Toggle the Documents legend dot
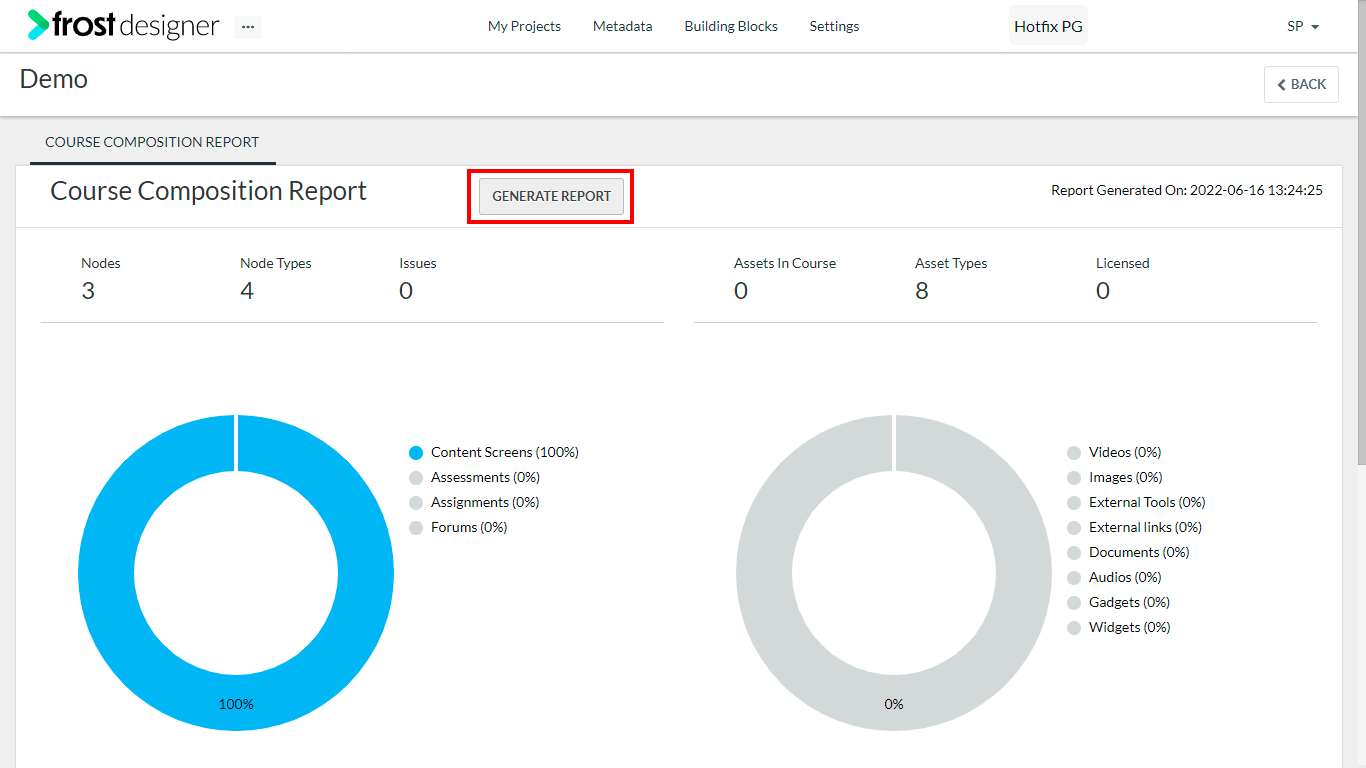 click(1075, 553)
